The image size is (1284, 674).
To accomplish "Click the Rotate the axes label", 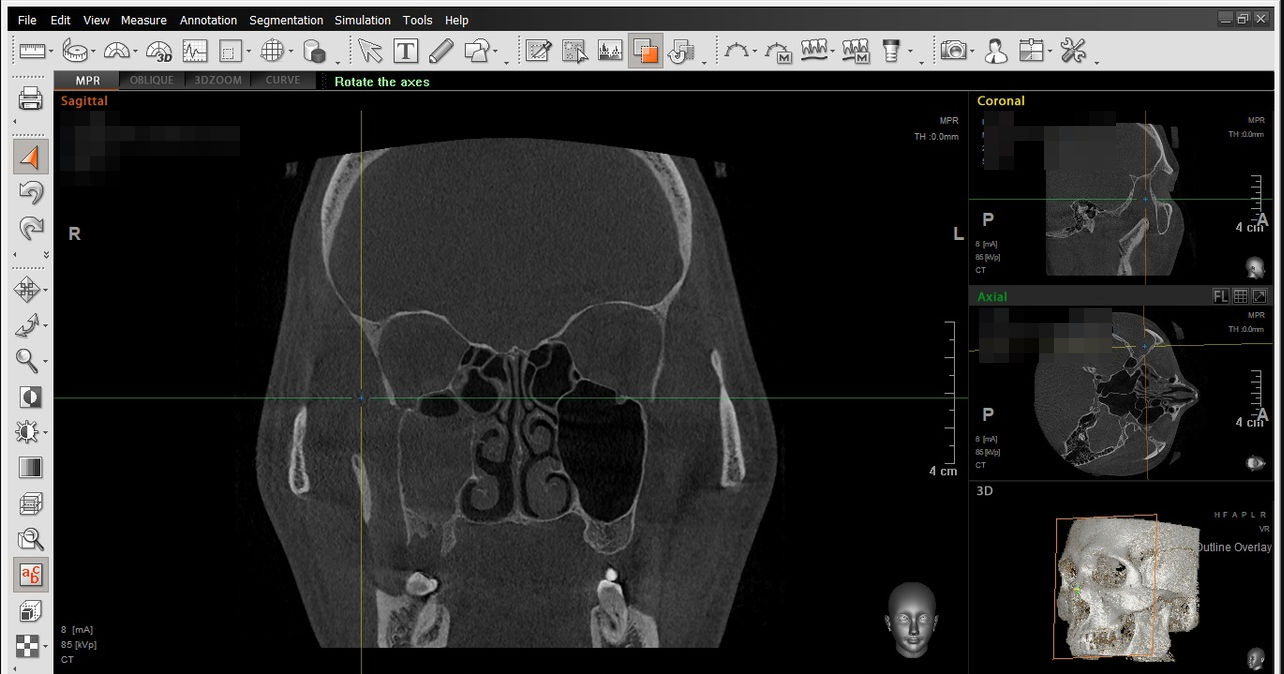I will pyautogui.click(x=381, y=83).
